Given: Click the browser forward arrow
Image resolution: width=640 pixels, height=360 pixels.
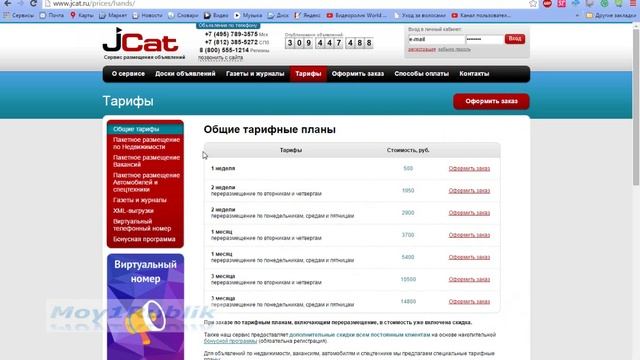Looking at the screenshot, I should pyautogui.click(x=20, y=3).
